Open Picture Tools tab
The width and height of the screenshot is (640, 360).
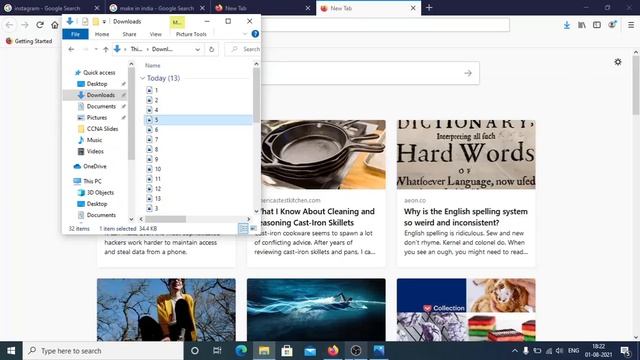(x=191, y=34)
